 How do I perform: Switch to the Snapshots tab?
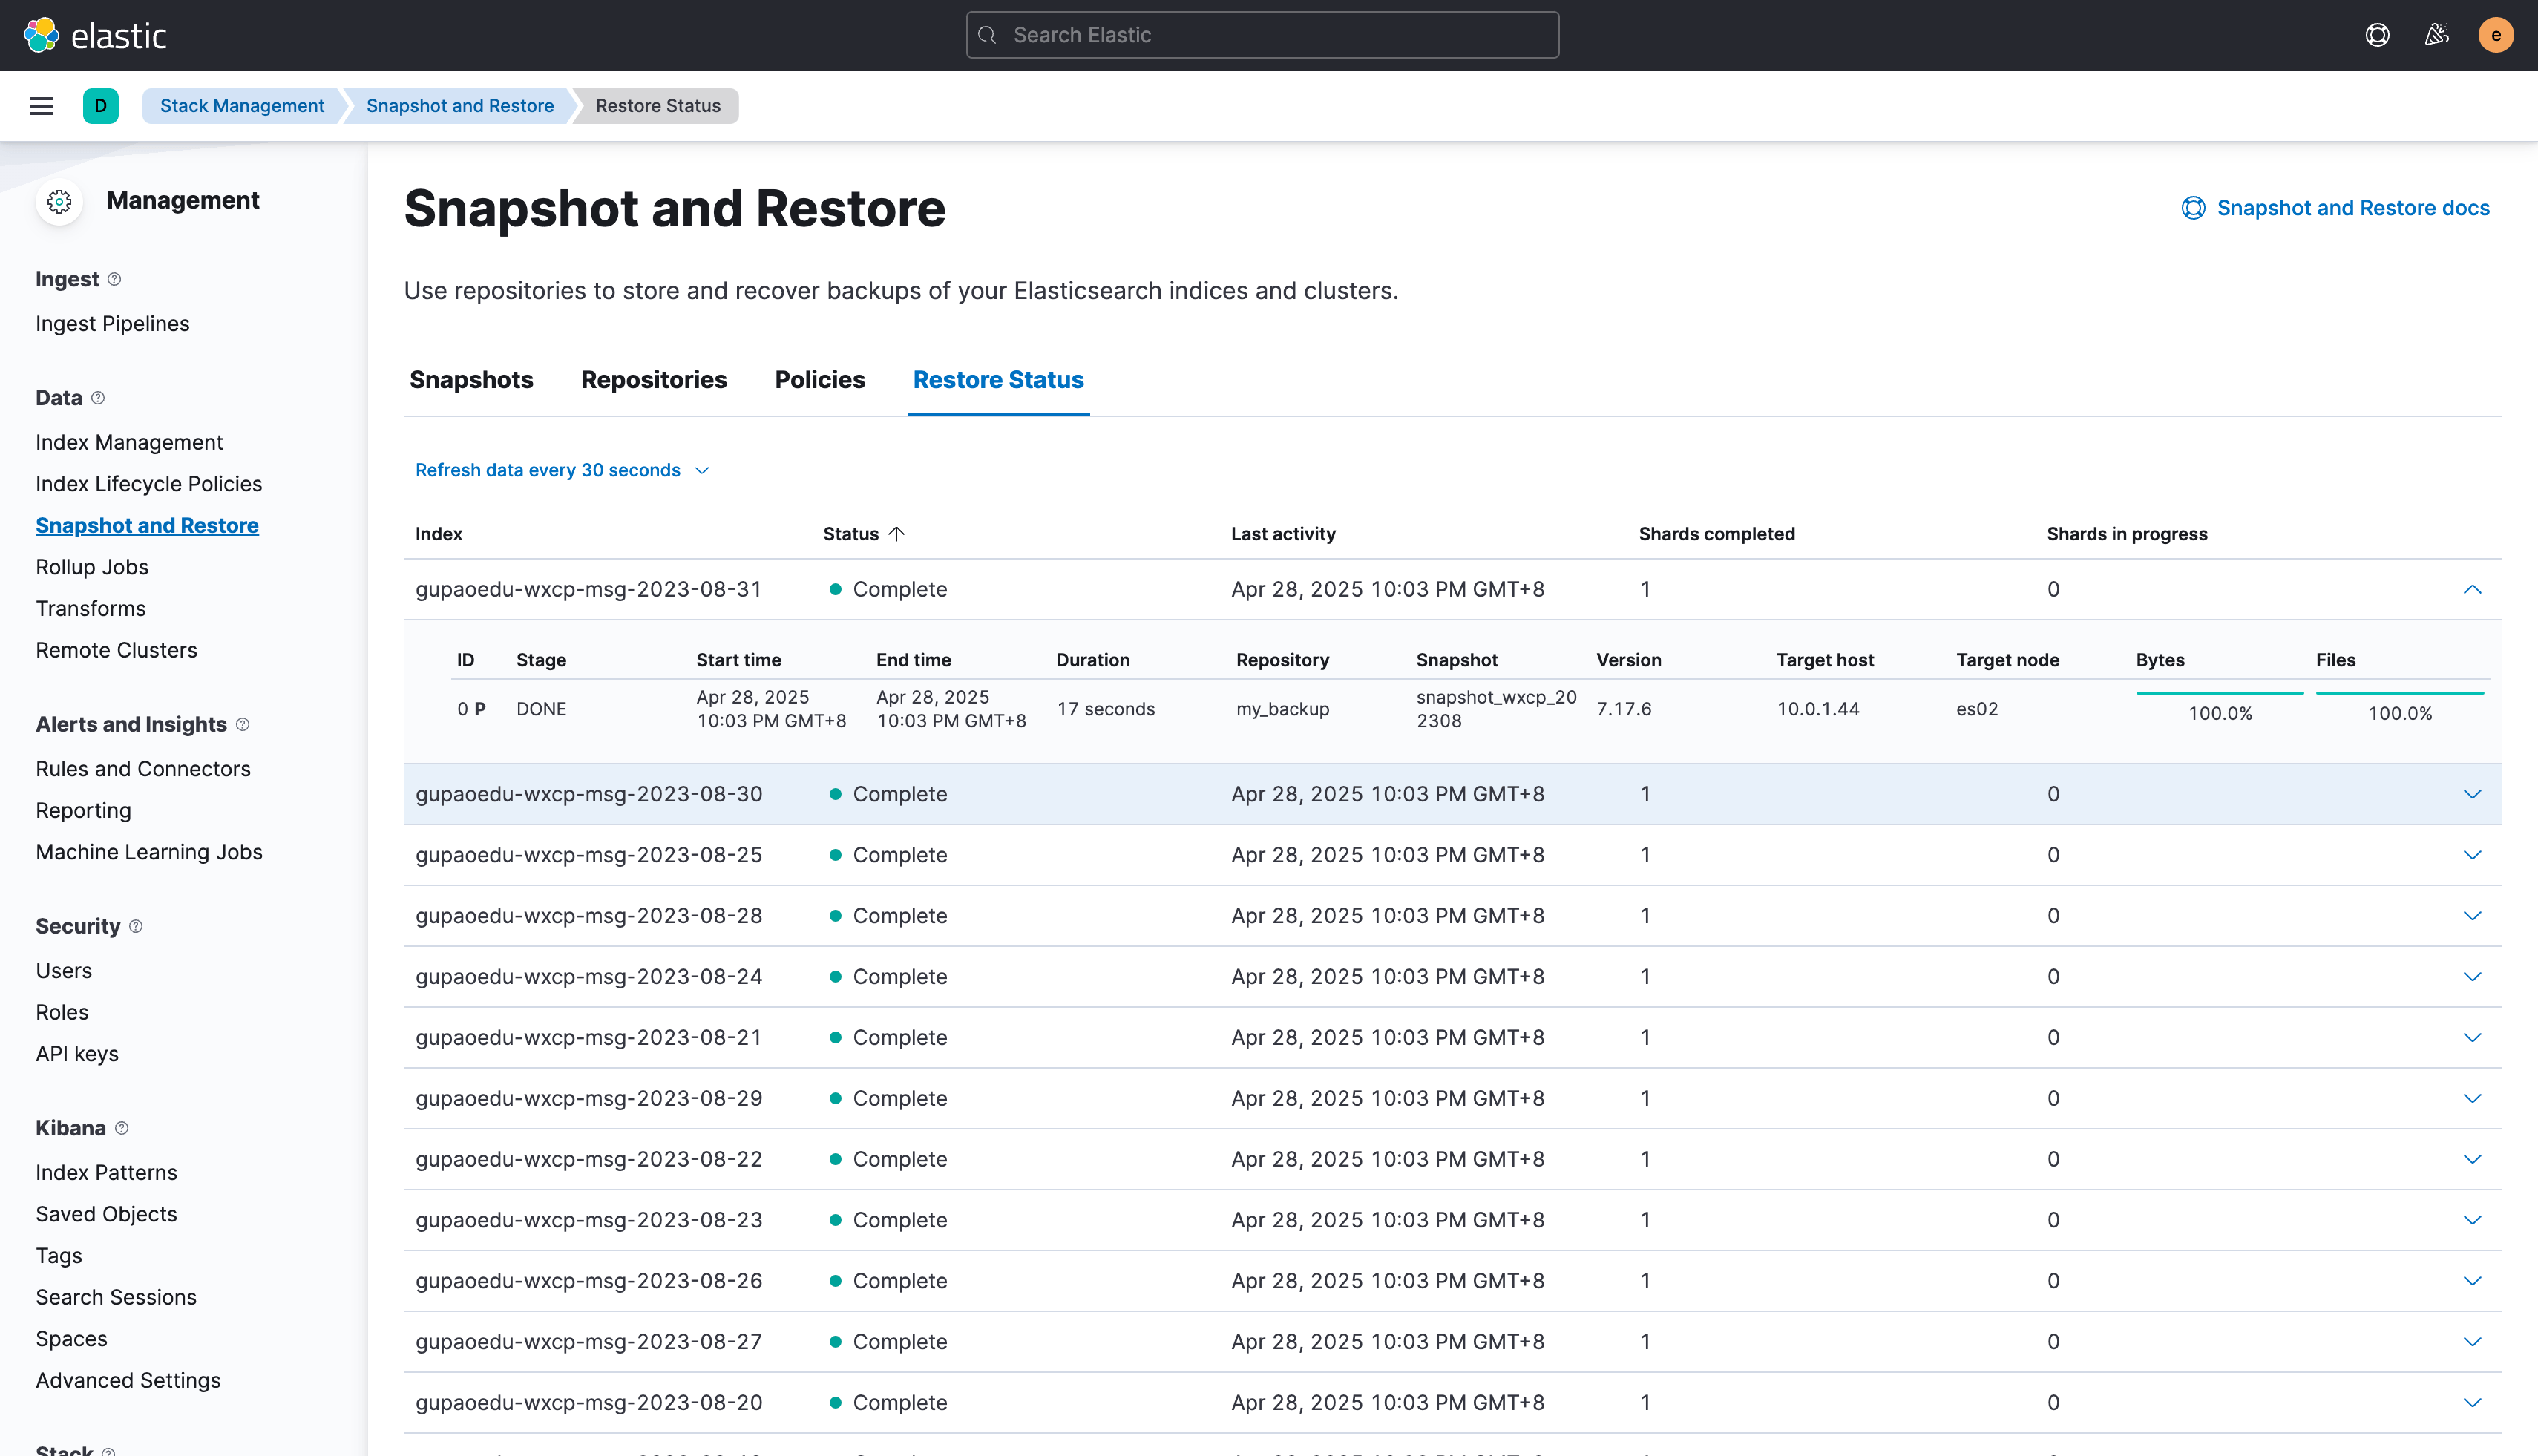(471, 380)
